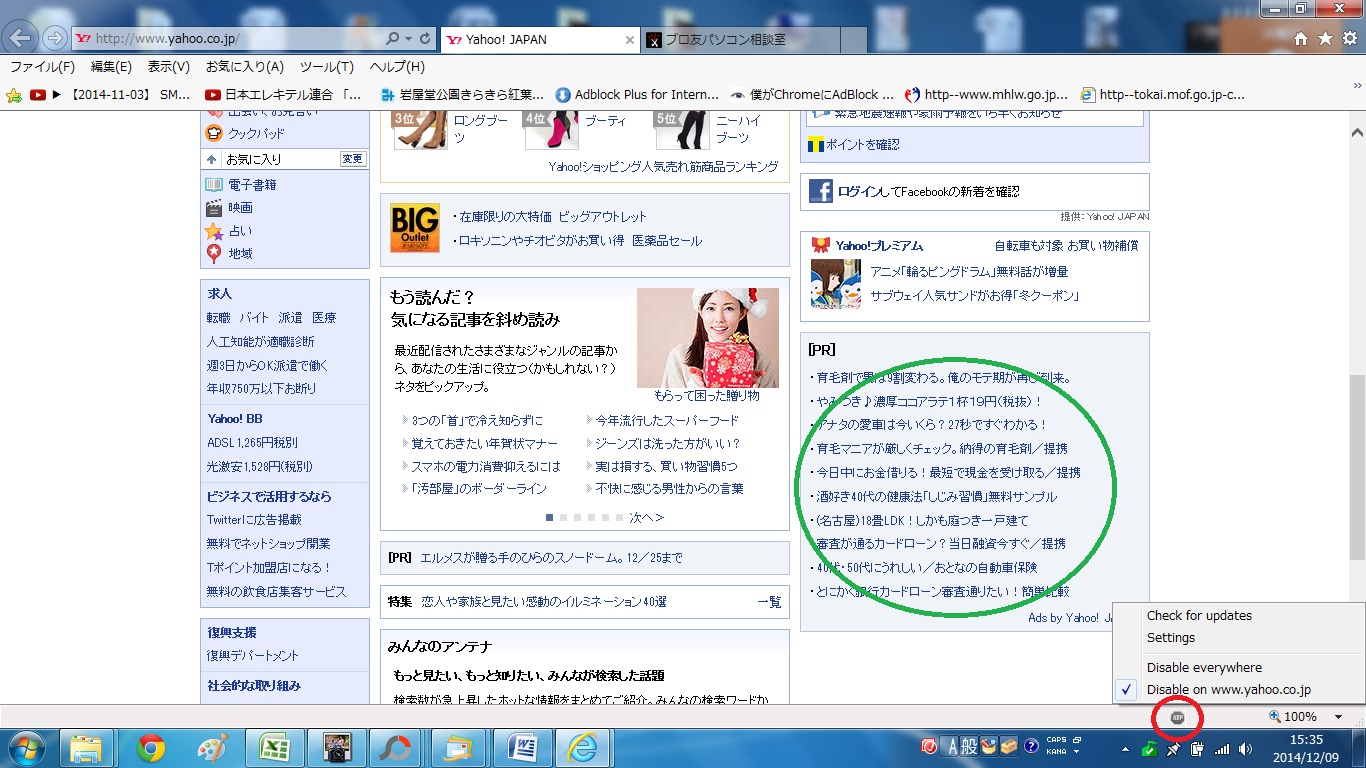Refresh the page with the reload icon
The width and height of the screenshot is (1366, 768).
[x=426, y=39]
